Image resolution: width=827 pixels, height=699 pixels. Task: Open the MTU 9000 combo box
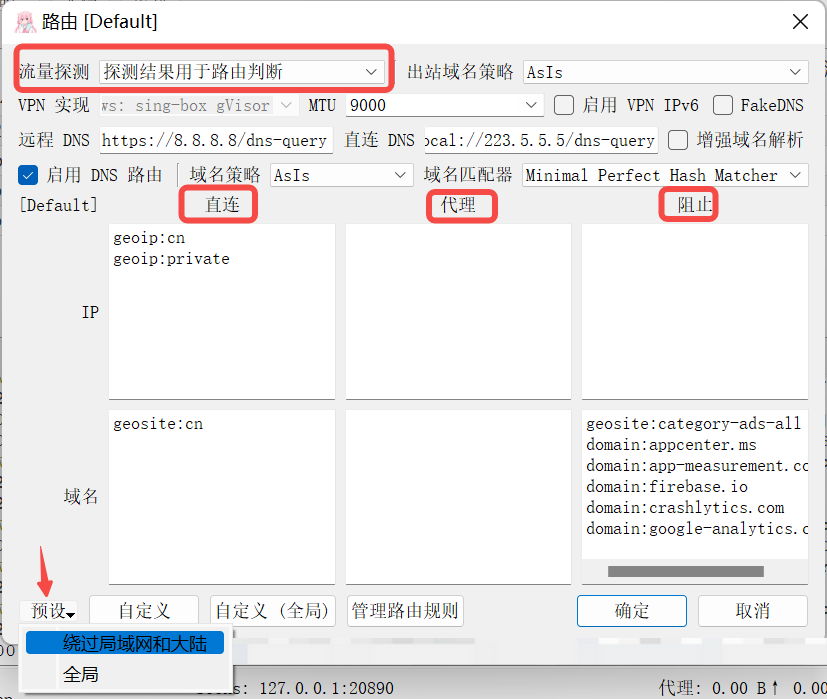pos(443,105)
